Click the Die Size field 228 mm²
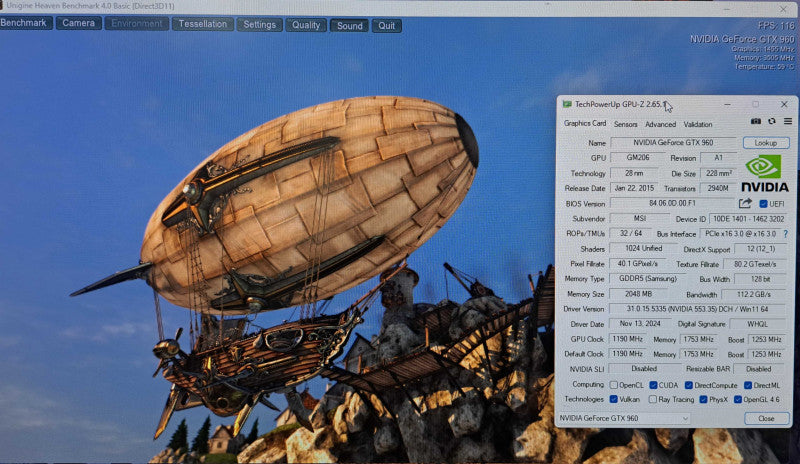This screenshot has height=464, width=800. pos(718,173)
